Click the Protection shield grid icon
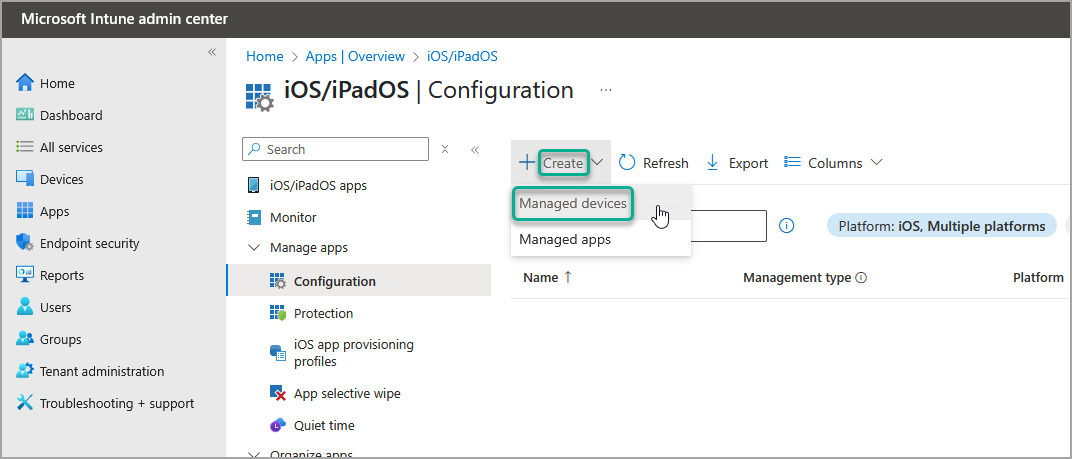 tap(278, 313)
